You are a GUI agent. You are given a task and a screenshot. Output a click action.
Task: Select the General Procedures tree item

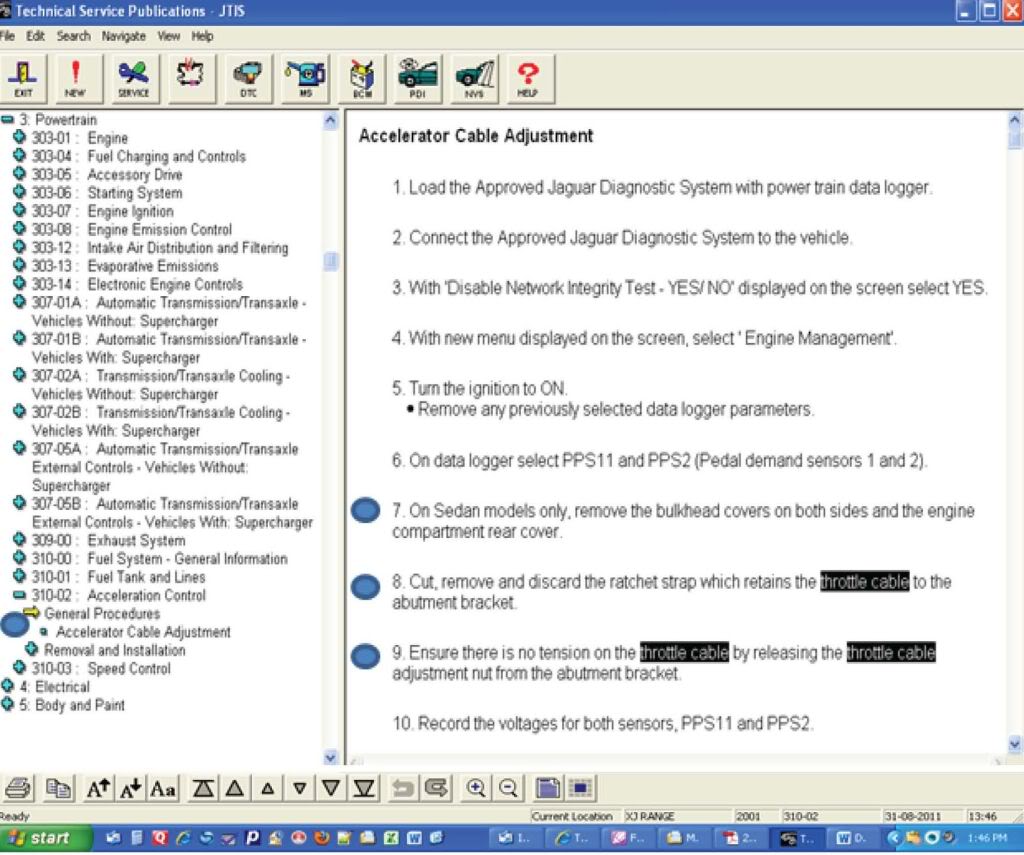[x=102, y=614]
